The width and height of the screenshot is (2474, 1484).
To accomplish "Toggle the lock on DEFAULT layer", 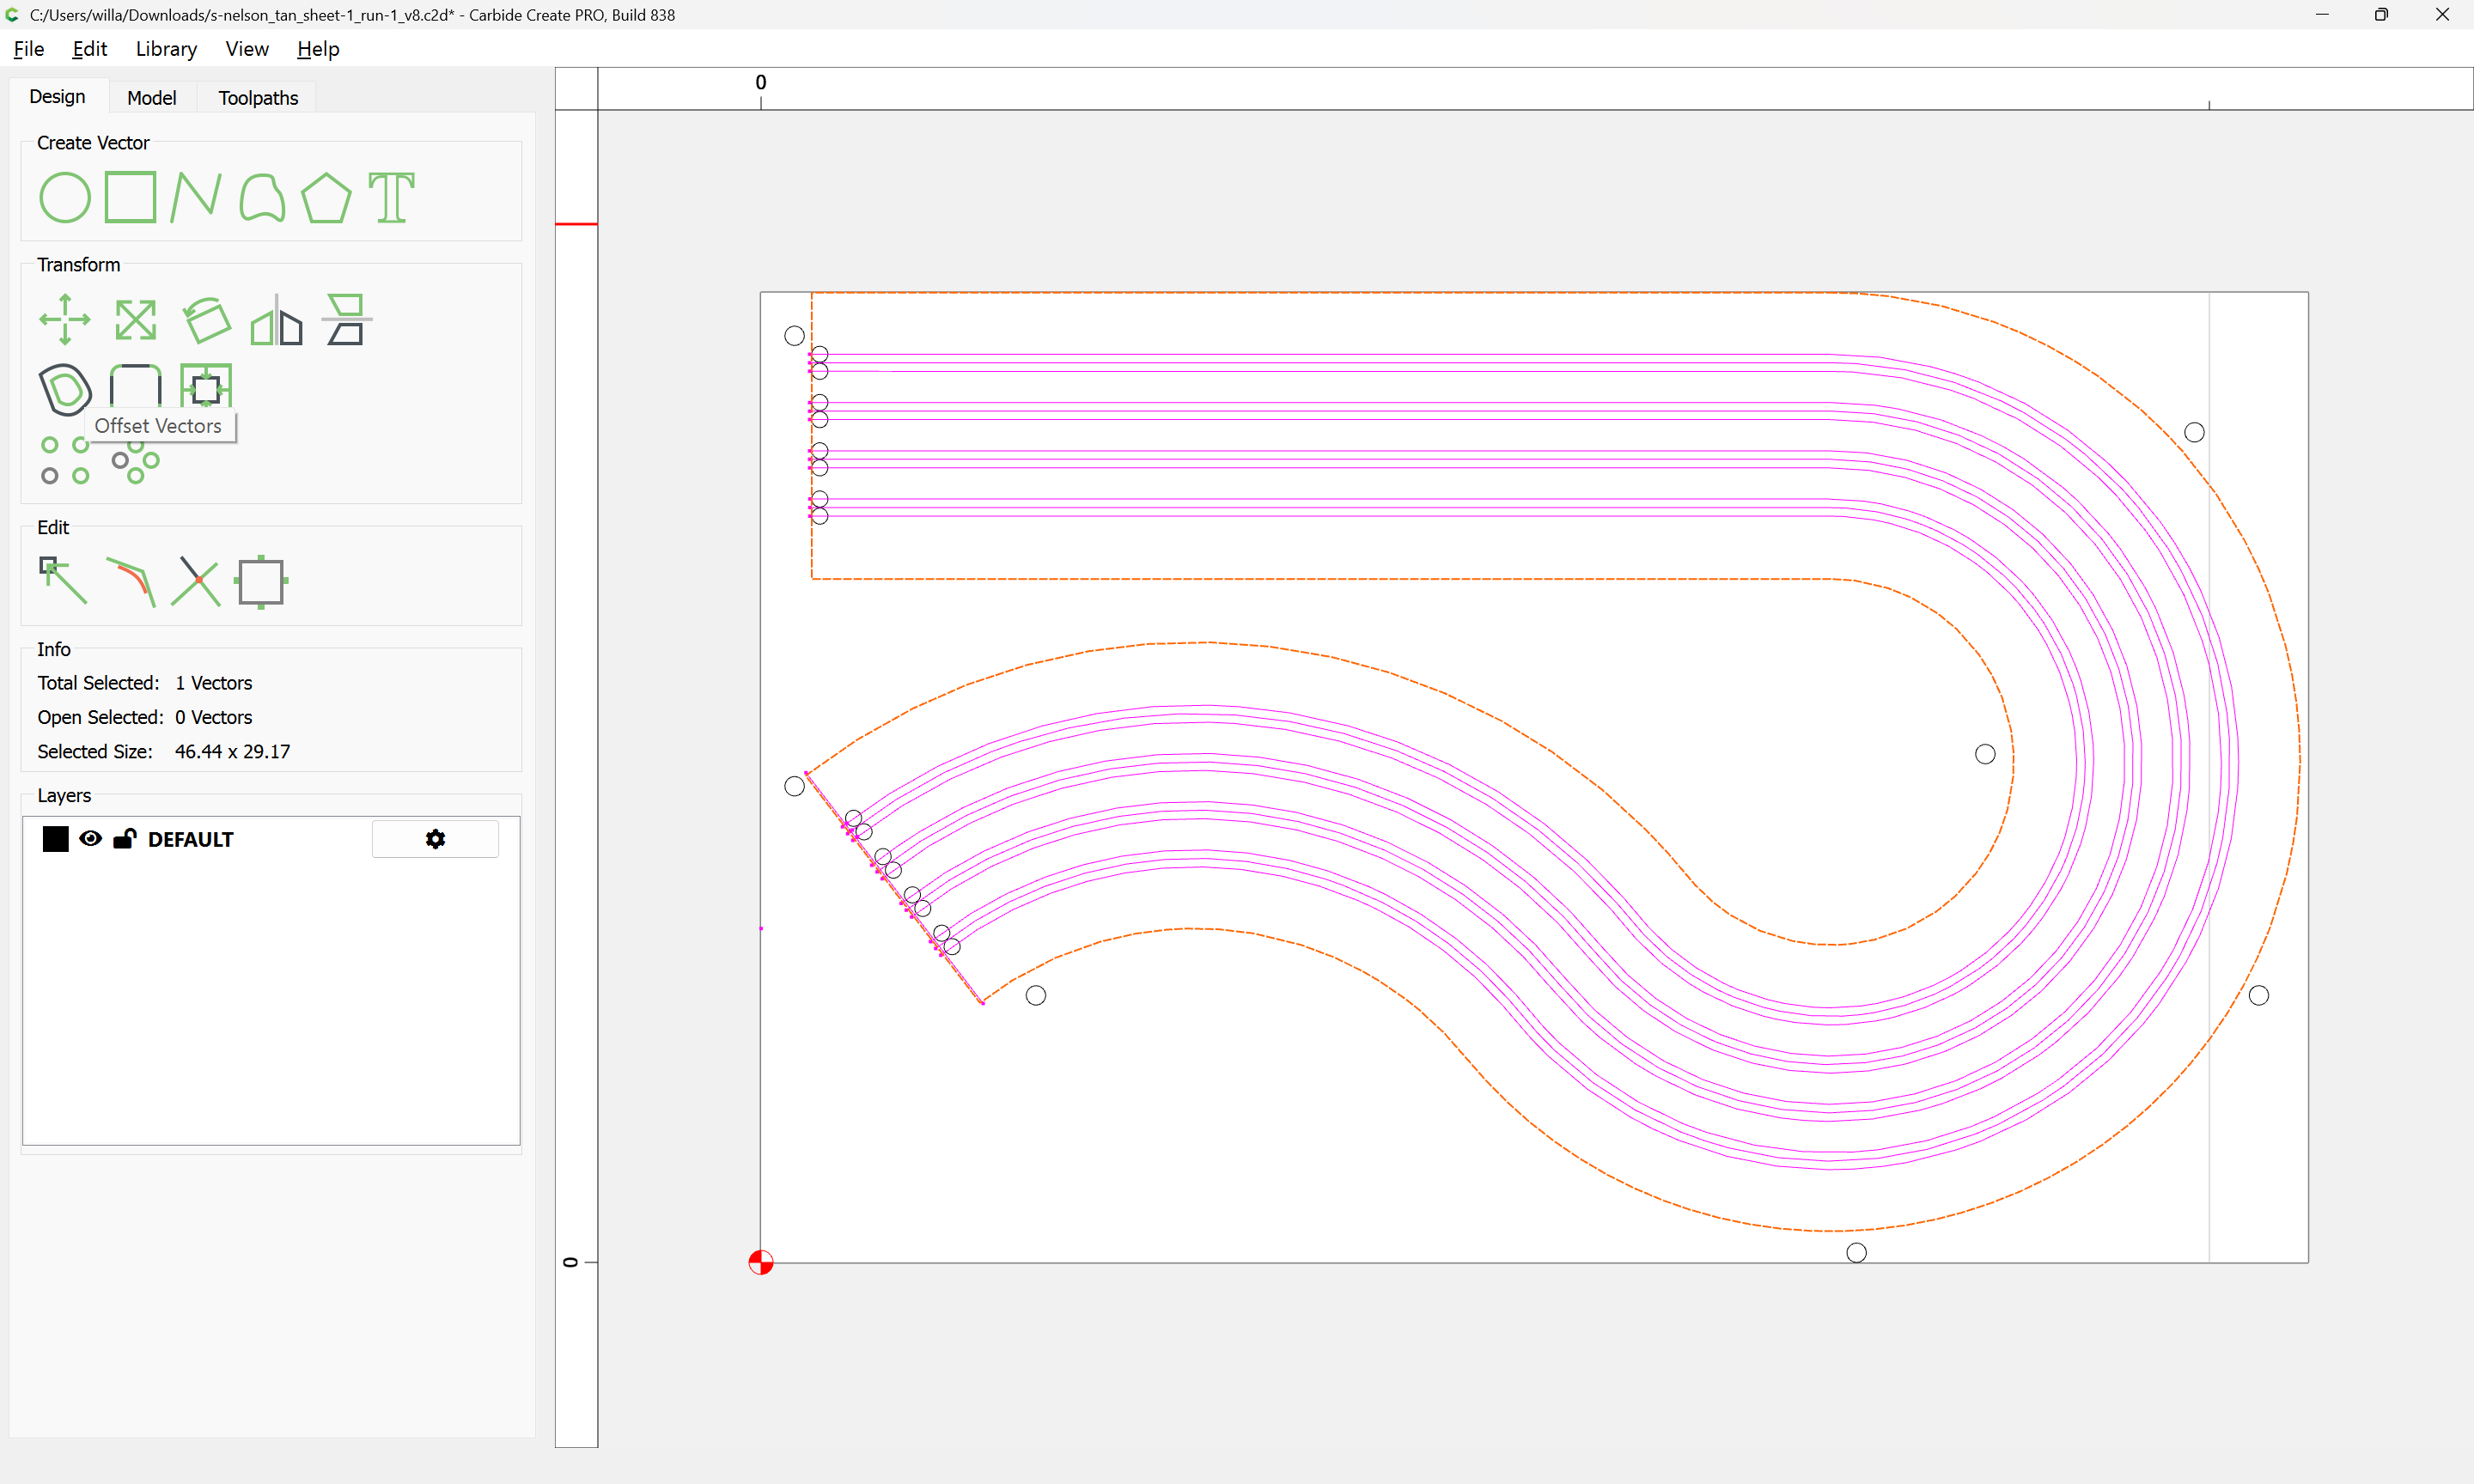I will click(x=125, y=839).
